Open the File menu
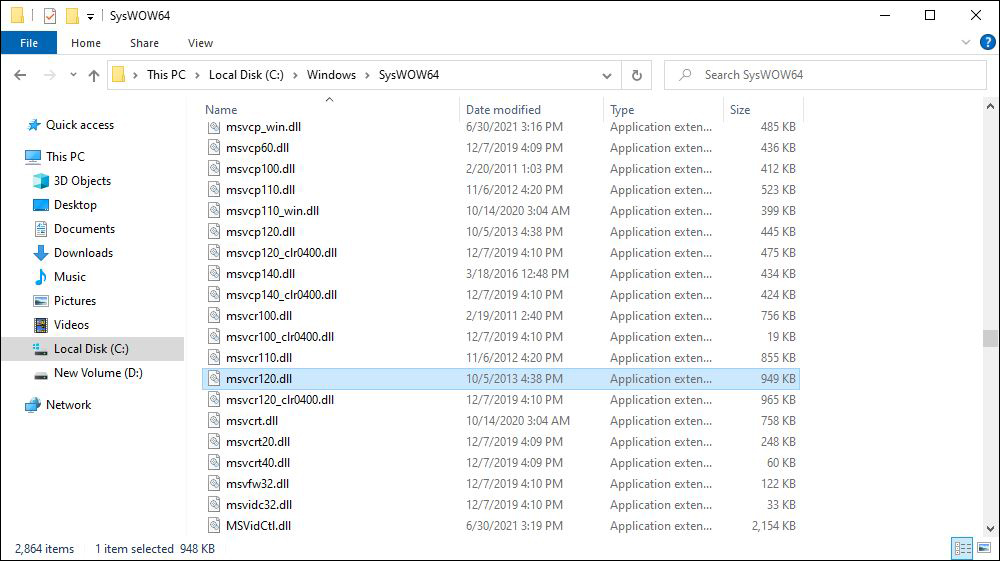1000x561 pixels. click(29, 43)
